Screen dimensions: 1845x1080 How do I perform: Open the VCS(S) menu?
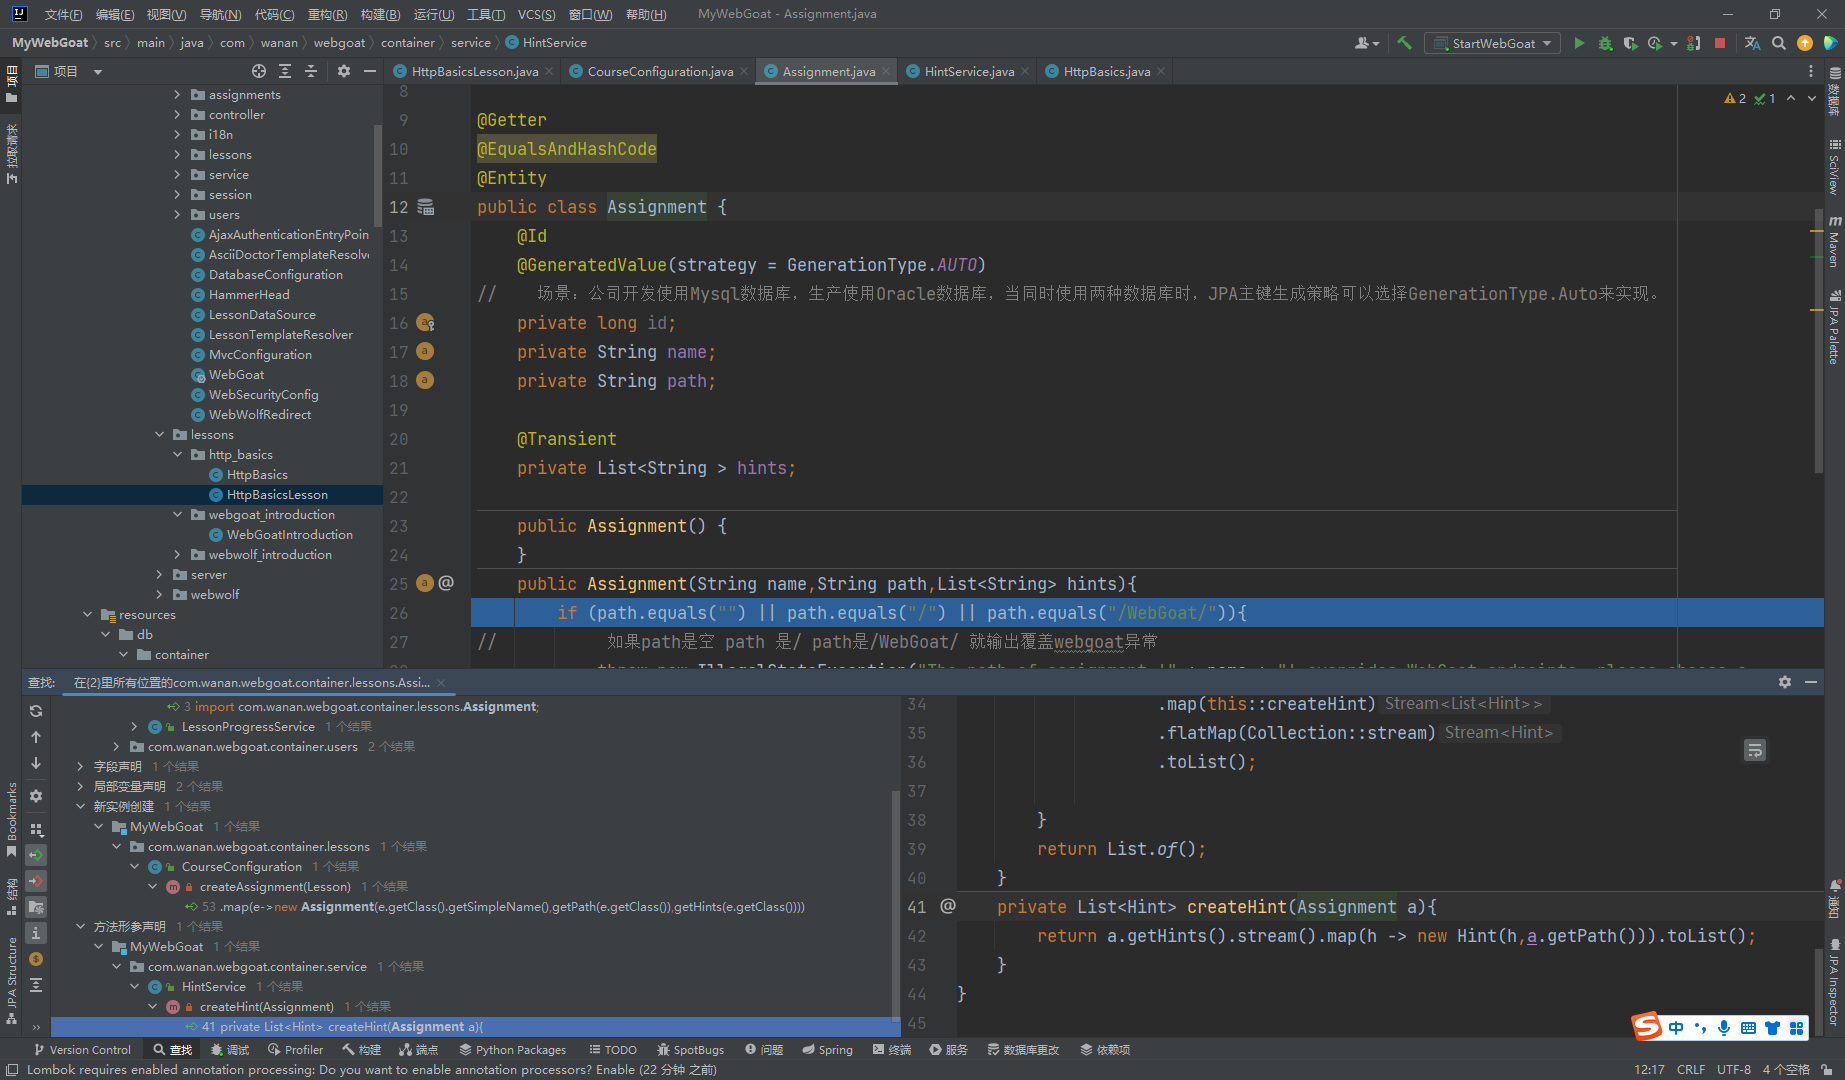tap(536, 14)
